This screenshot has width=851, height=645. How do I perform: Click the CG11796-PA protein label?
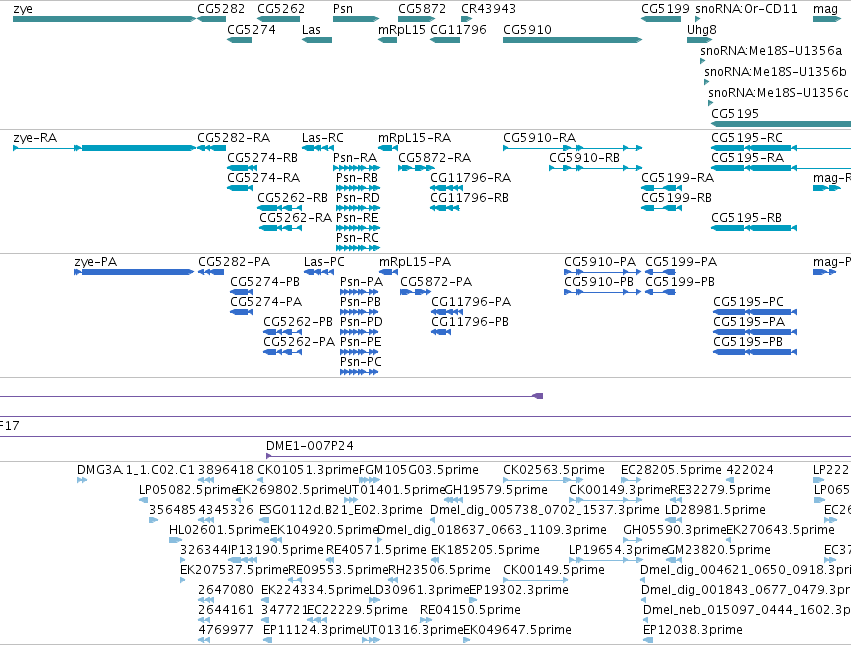point(471,301)
